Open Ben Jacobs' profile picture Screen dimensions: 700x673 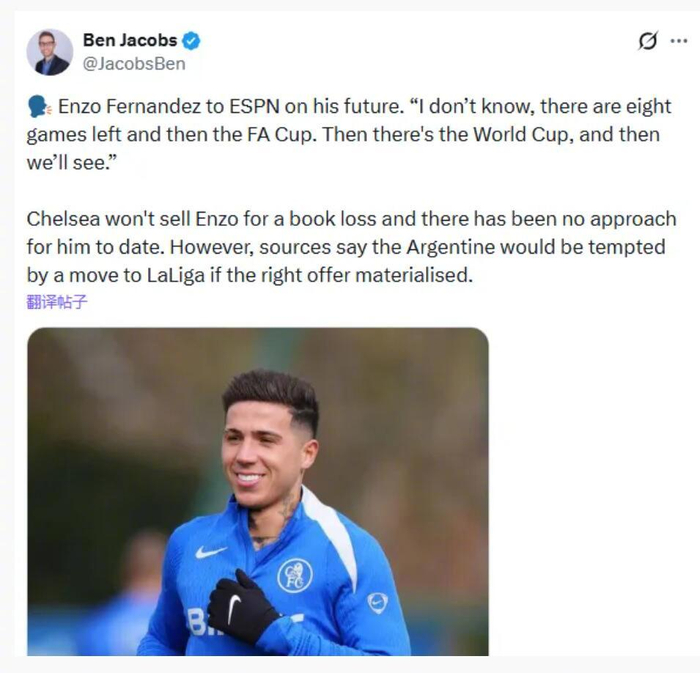coord(49,52)
